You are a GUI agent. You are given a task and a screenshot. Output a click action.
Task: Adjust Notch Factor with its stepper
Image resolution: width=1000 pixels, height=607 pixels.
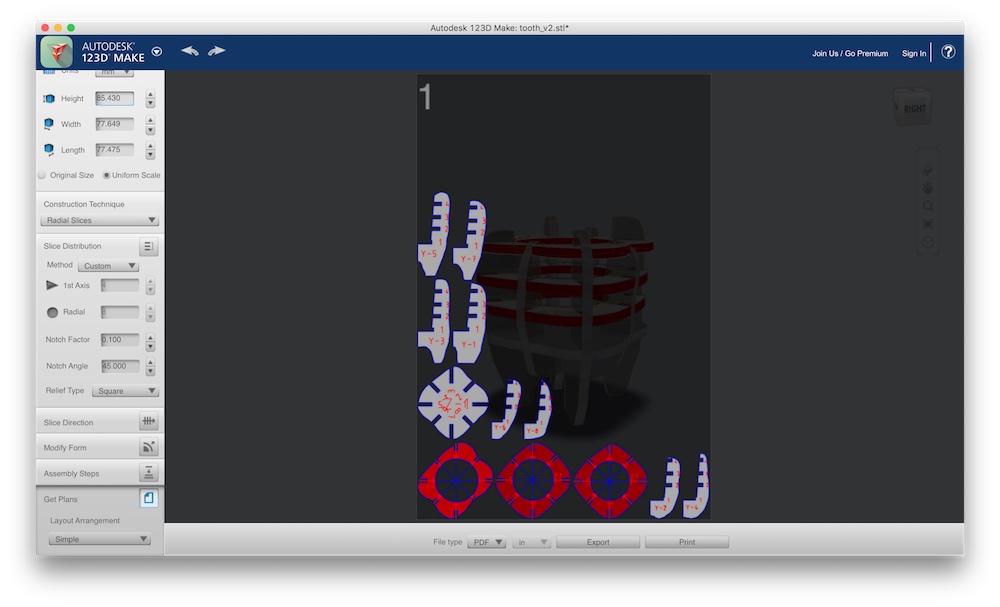(151, 342)
